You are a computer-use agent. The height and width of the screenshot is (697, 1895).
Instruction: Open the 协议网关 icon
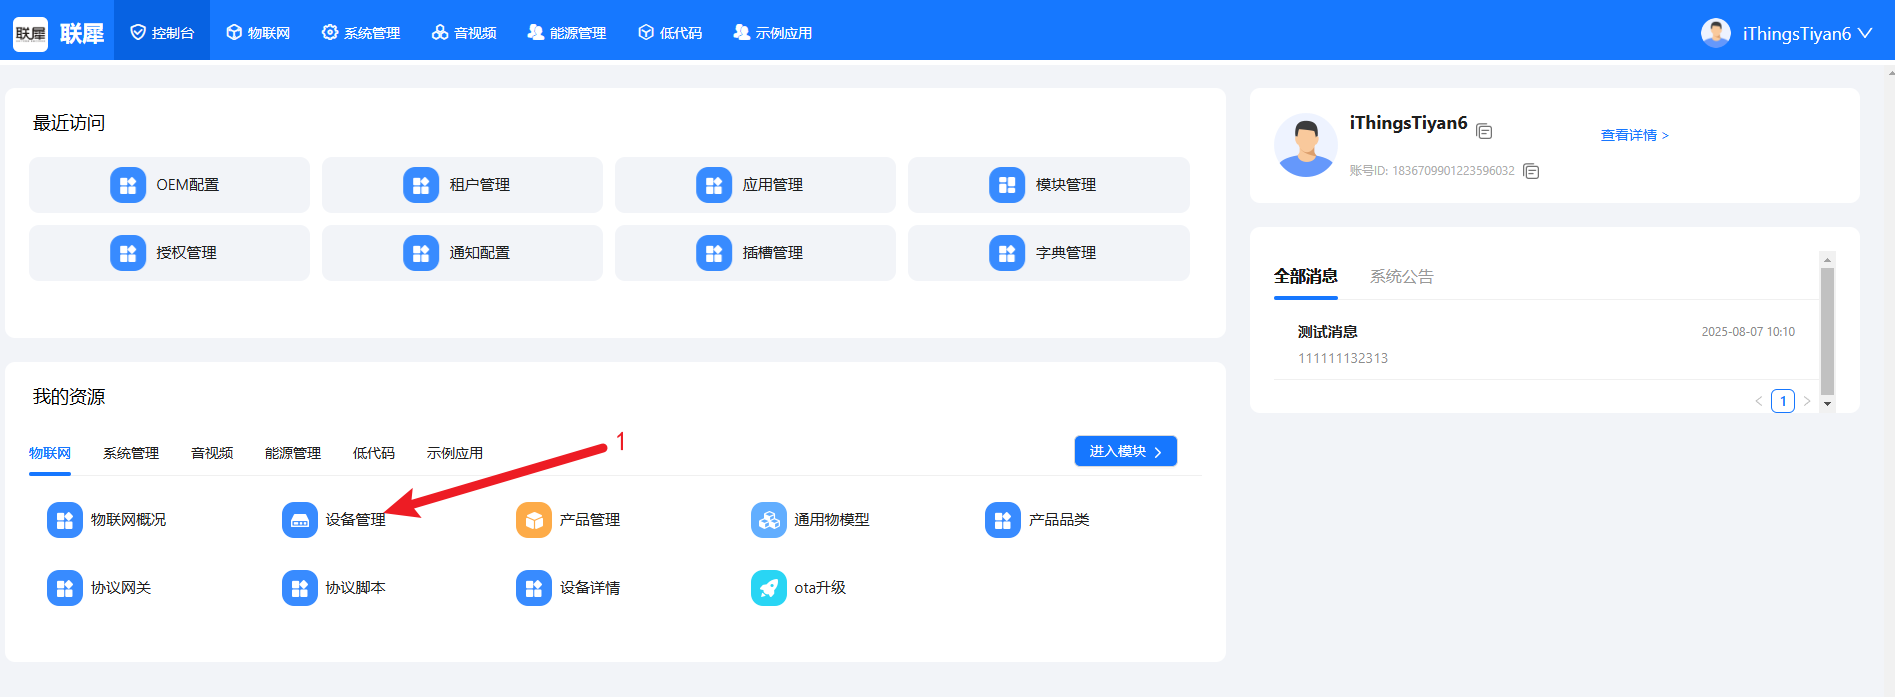[x=65, y=588]
